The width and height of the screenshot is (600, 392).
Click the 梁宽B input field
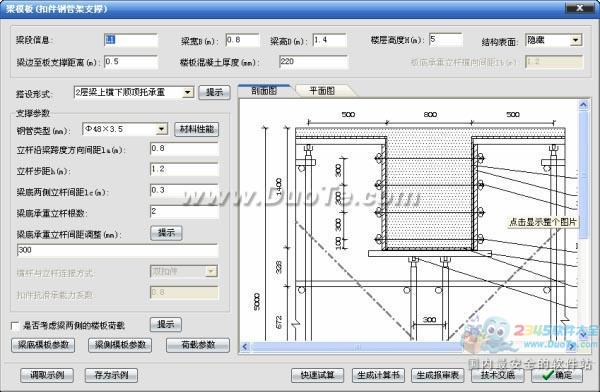click(x=242, y=40)
